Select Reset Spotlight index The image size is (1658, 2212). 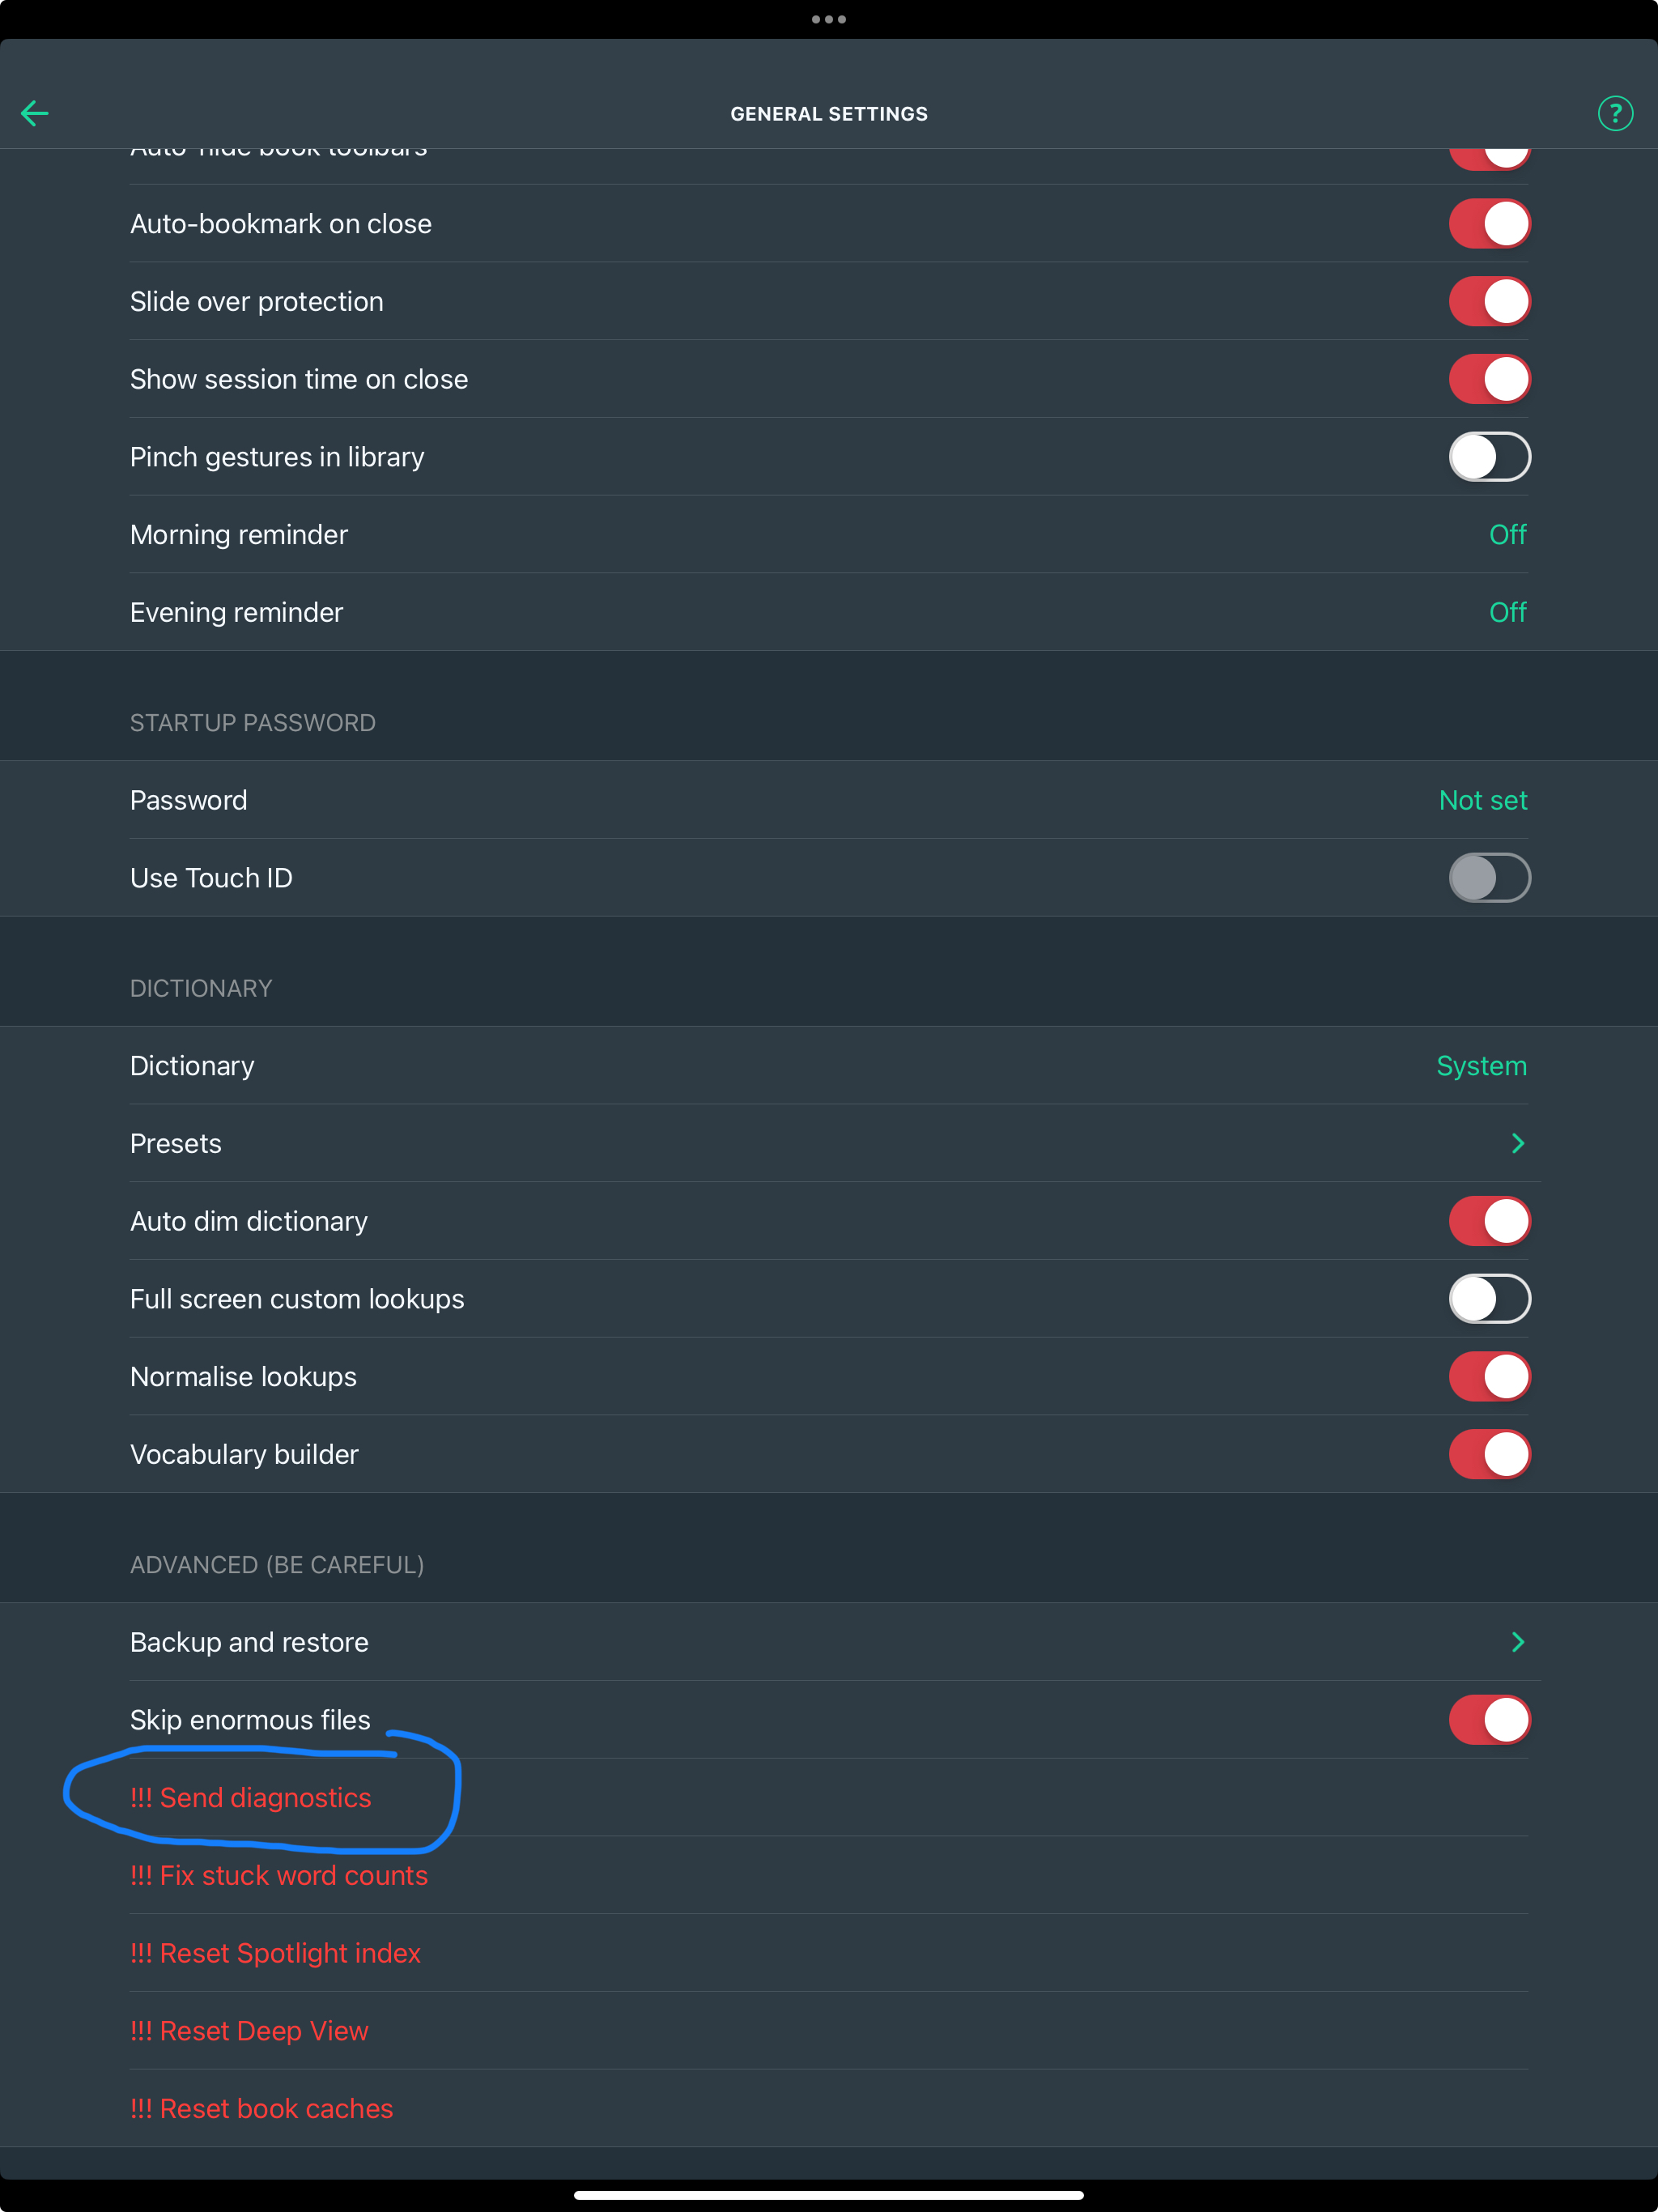[x=275, y=1953]
